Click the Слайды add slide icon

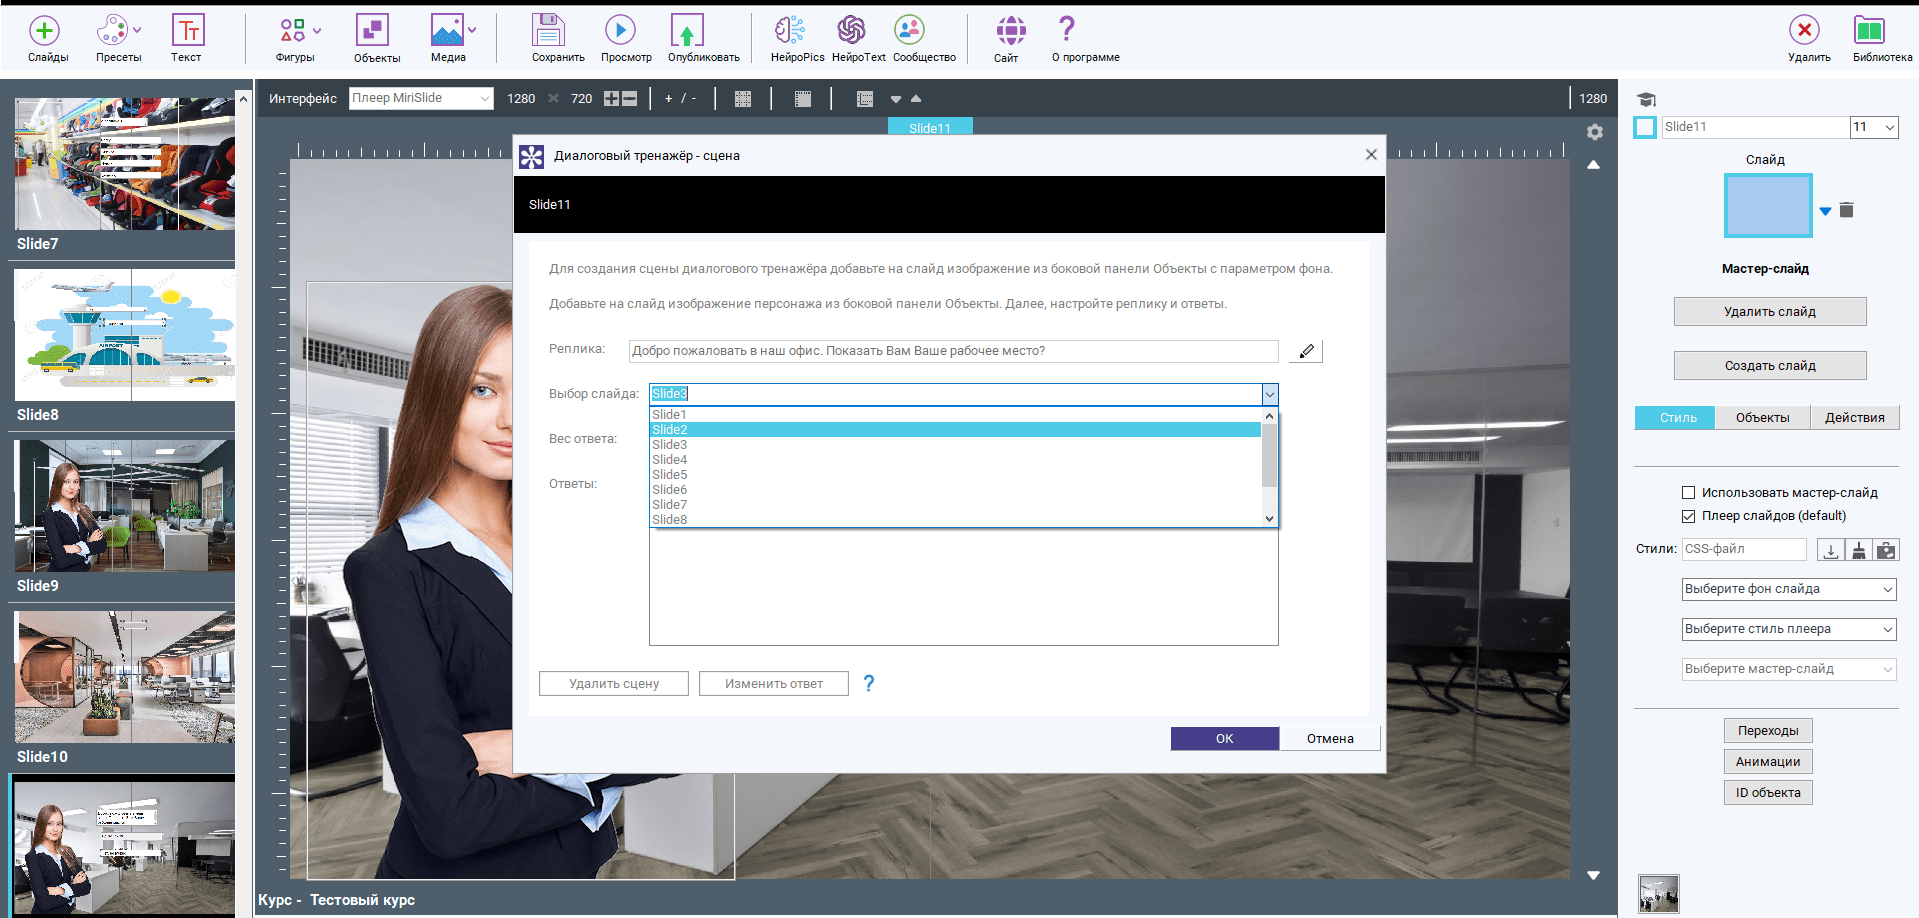pyautogui.click(x=45, y=31)
